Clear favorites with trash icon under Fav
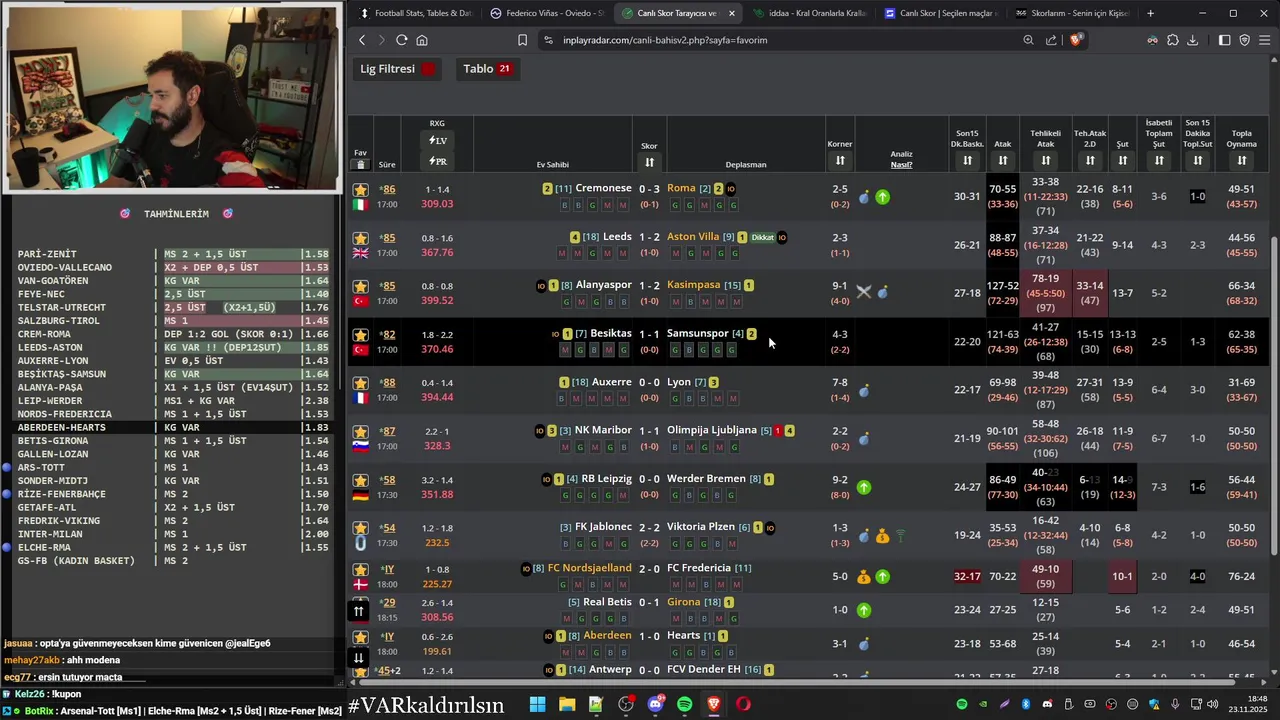The height and width of the screenshot is (720, 1280). (x=361, y=165)
